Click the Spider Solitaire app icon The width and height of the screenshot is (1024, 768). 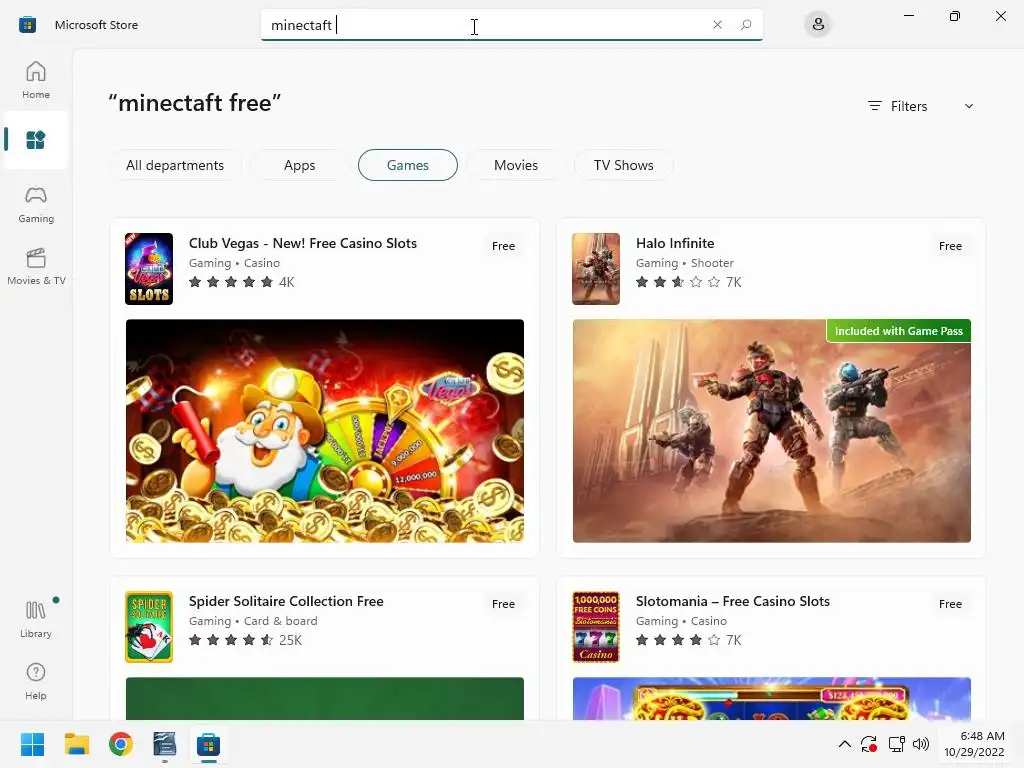coord(149,627)
